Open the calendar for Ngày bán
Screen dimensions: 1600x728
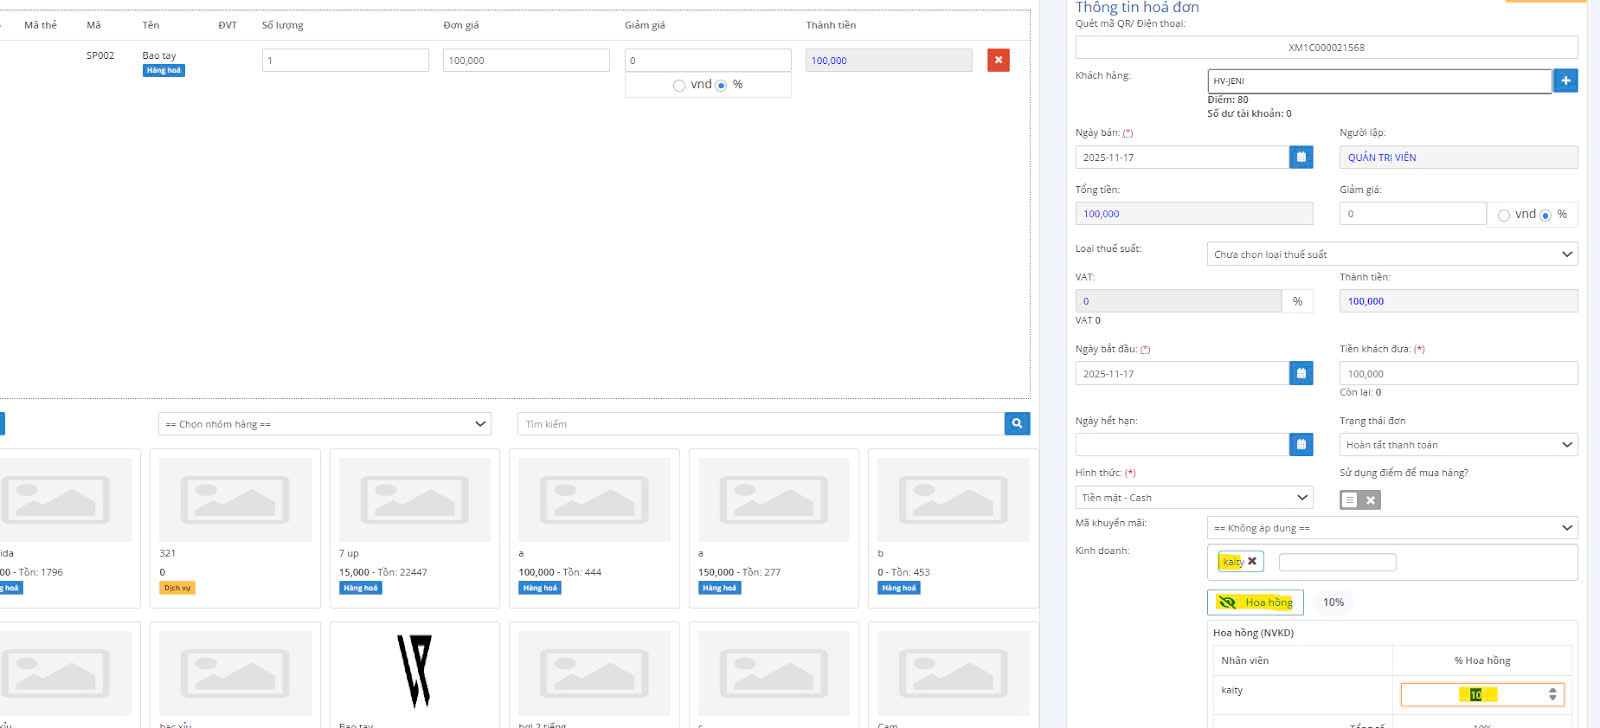(x=1301, y=157)
